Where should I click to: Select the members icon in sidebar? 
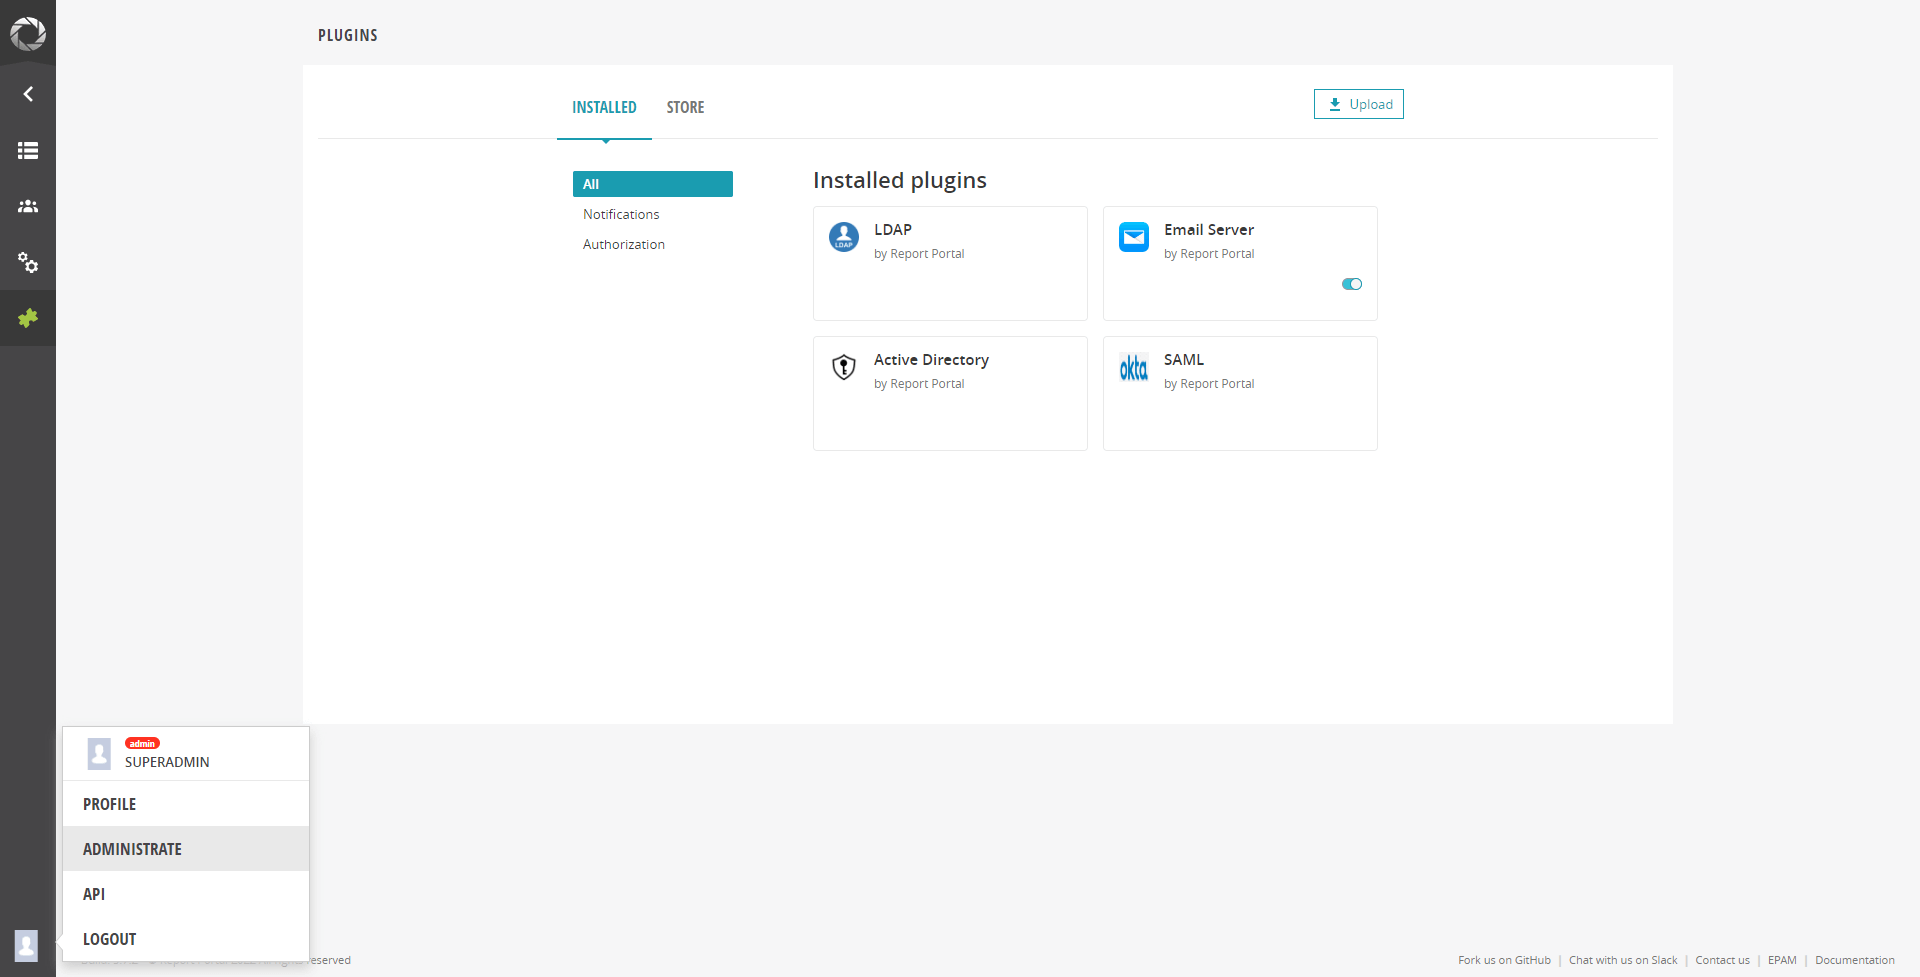27,206
